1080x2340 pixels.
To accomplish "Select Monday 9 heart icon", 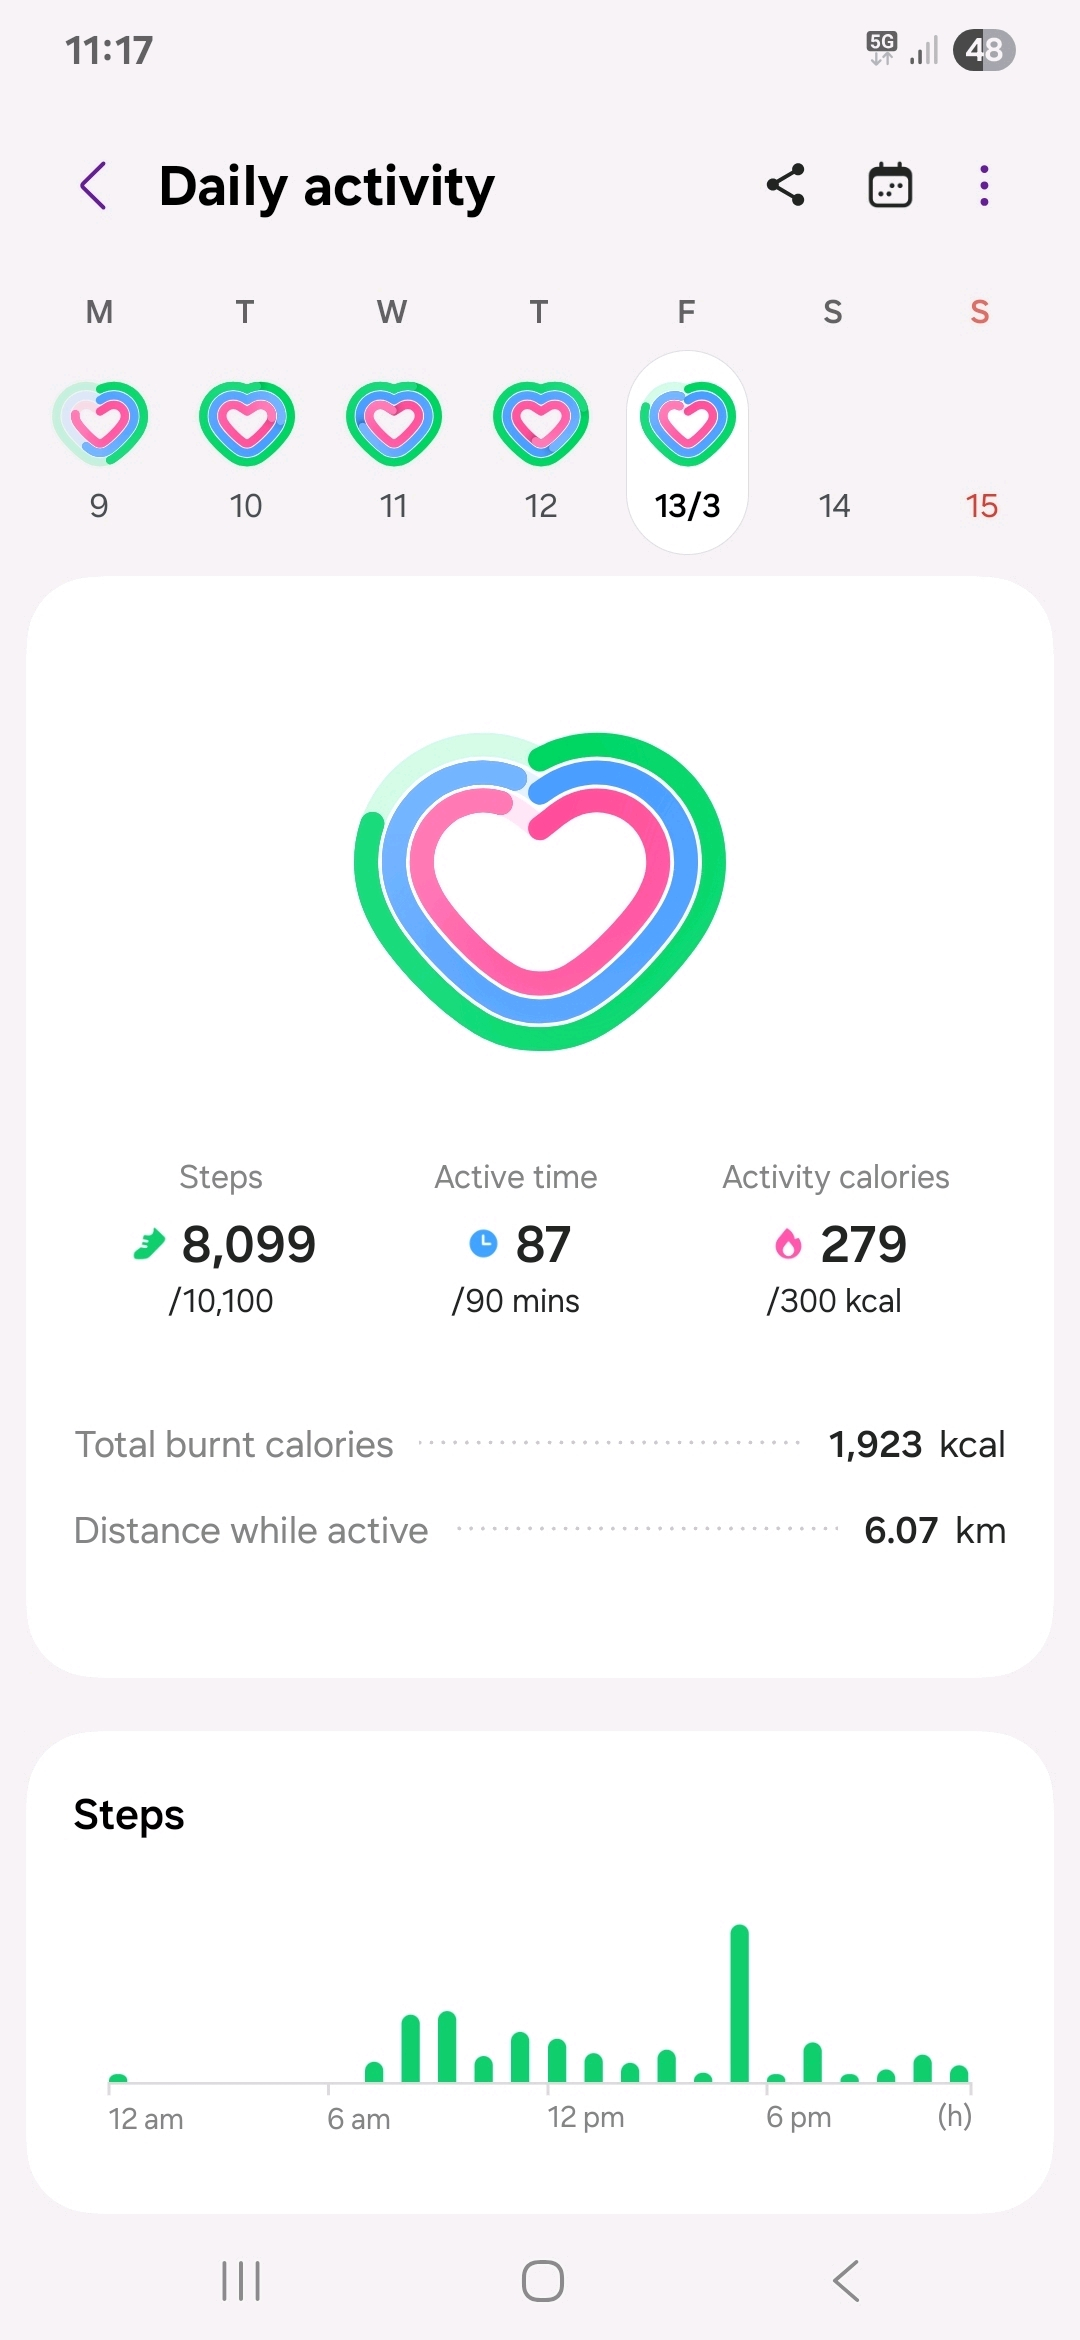I will tap(100, 424).
